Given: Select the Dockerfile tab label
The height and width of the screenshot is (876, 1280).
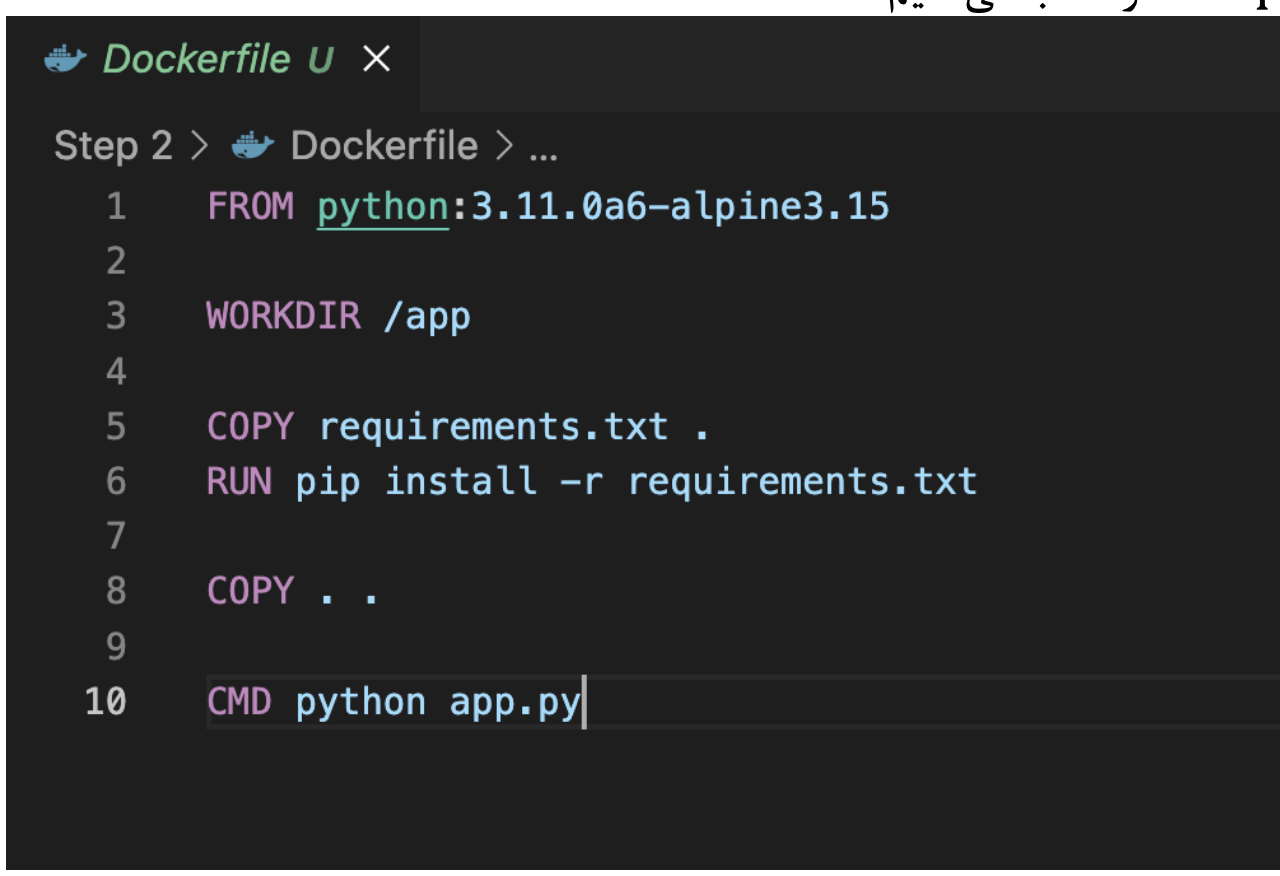Looking at the screenshot, I should coord(195,60).
